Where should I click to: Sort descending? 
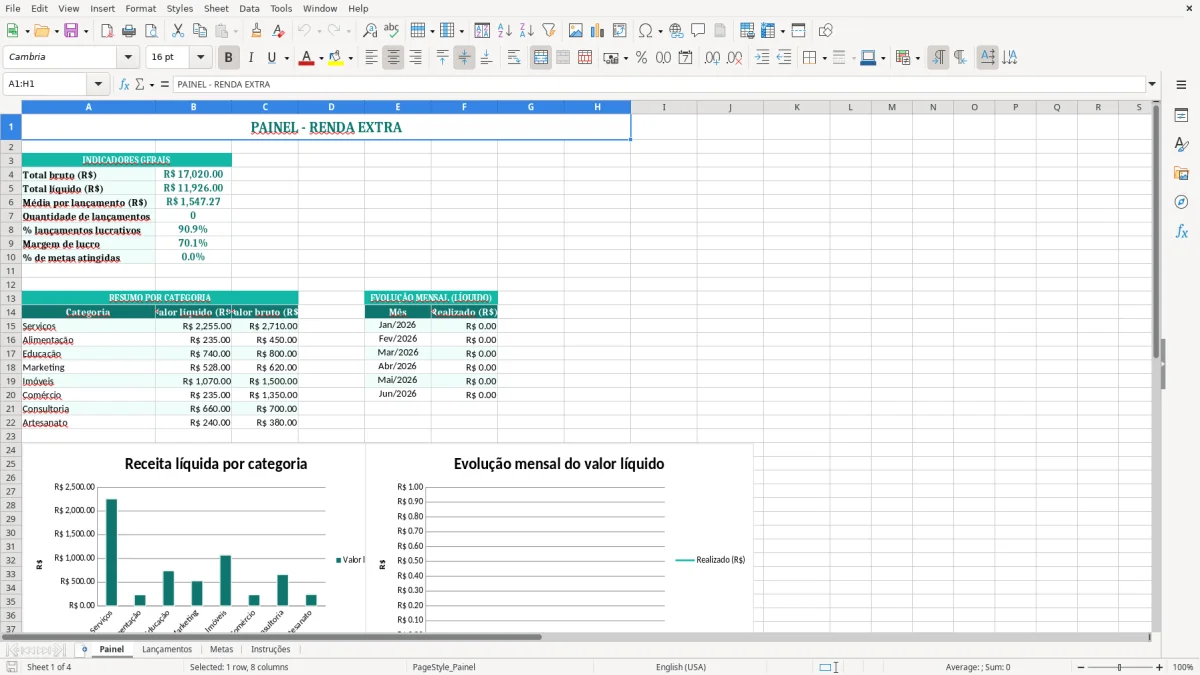click(527, 31)
